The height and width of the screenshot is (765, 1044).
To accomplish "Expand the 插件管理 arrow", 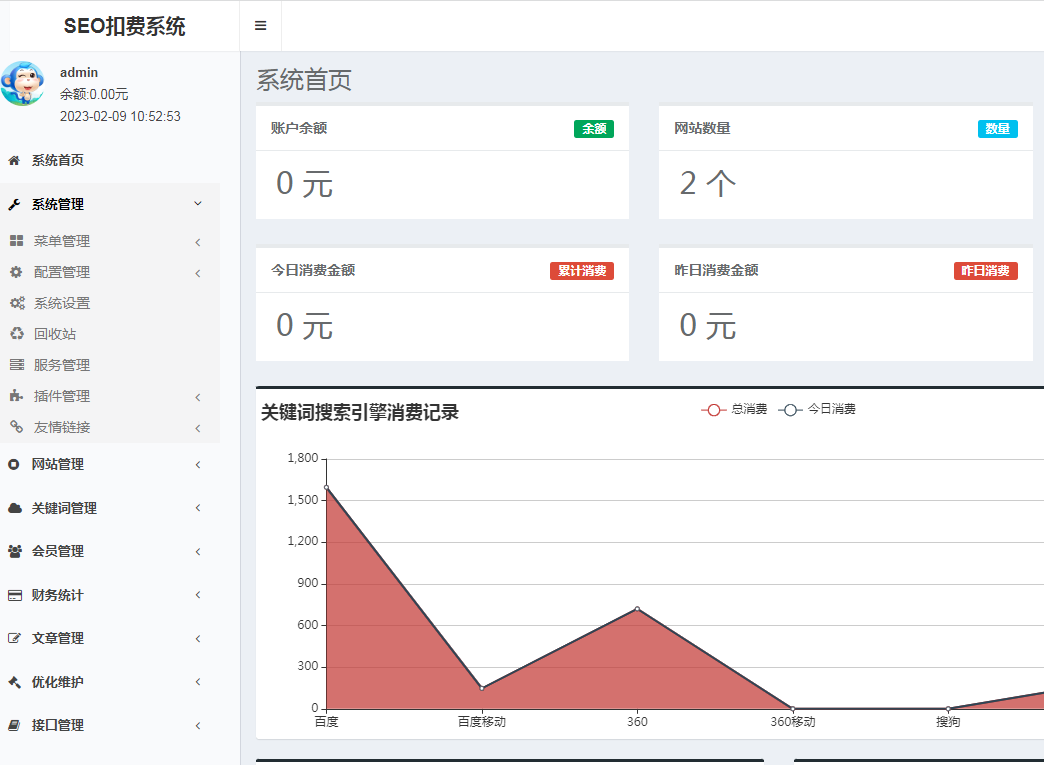I will coord(198,397).
